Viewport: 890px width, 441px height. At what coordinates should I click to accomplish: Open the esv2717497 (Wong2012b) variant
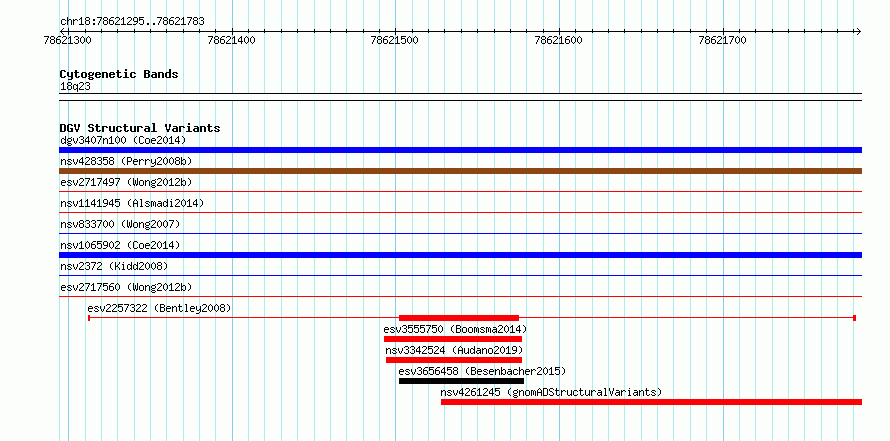point(126,182)
